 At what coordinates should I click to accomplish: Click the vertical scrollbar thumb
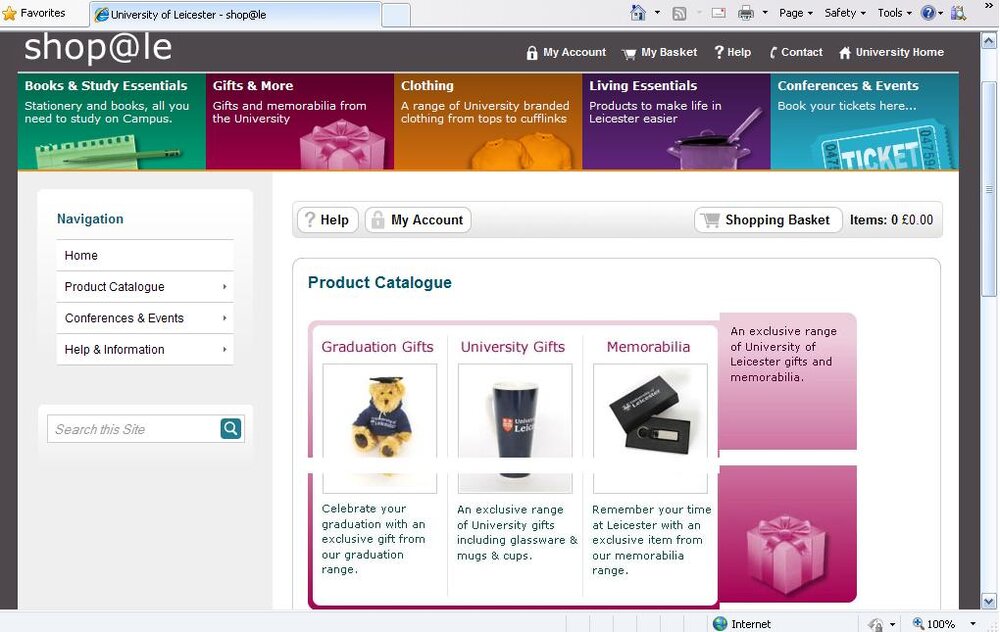coord(989,191)
